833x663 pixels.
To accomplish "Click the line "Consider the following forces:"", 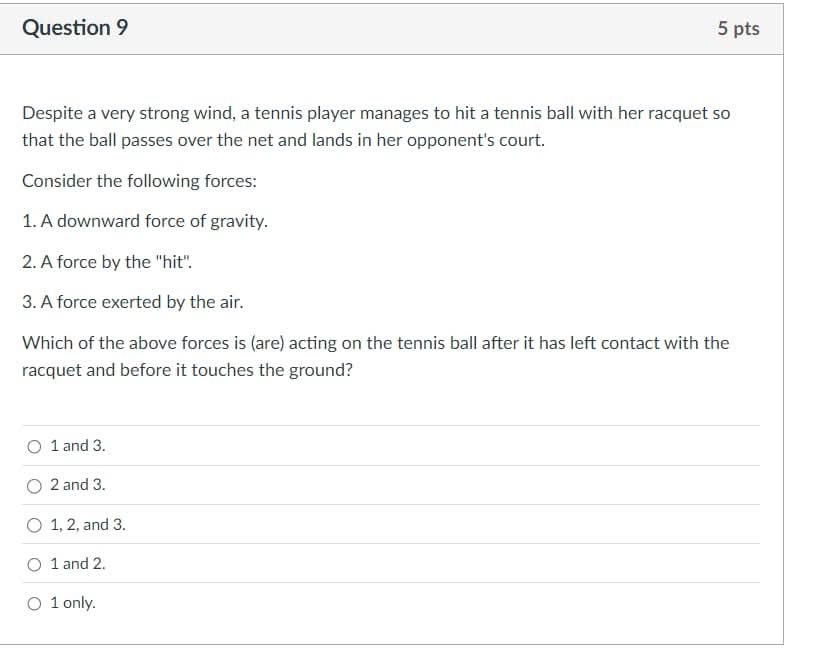I will 139,181.
